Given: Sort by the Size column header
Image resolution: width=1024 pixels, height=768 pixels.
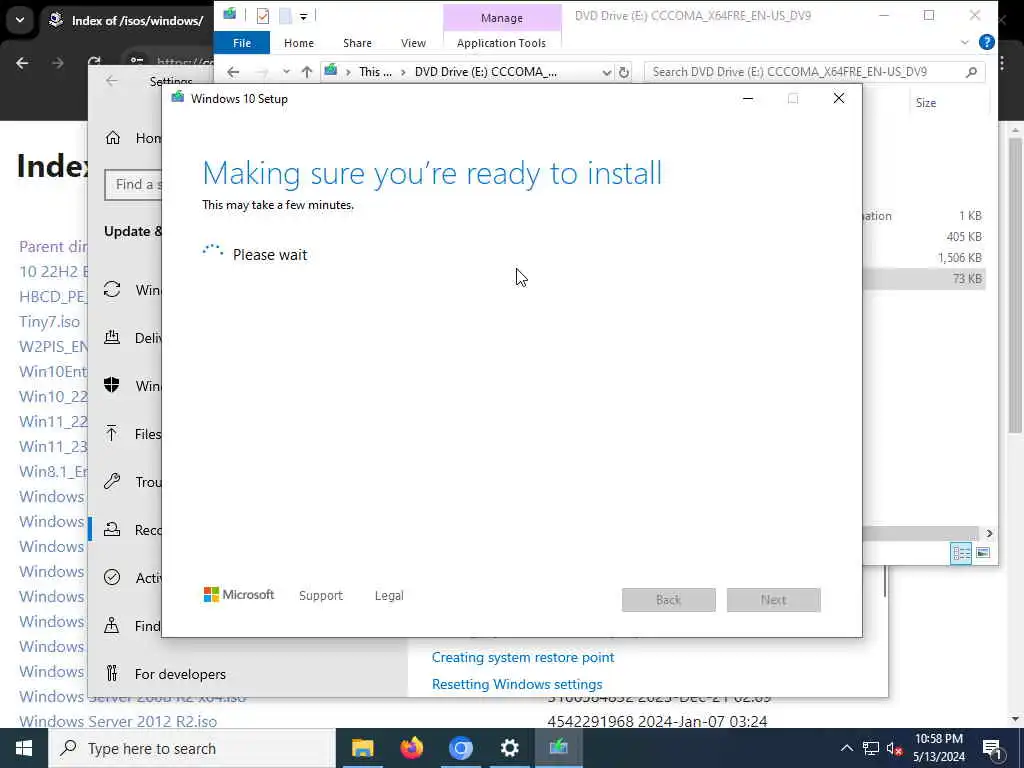Looking at the screenshot, I should 926,103.
